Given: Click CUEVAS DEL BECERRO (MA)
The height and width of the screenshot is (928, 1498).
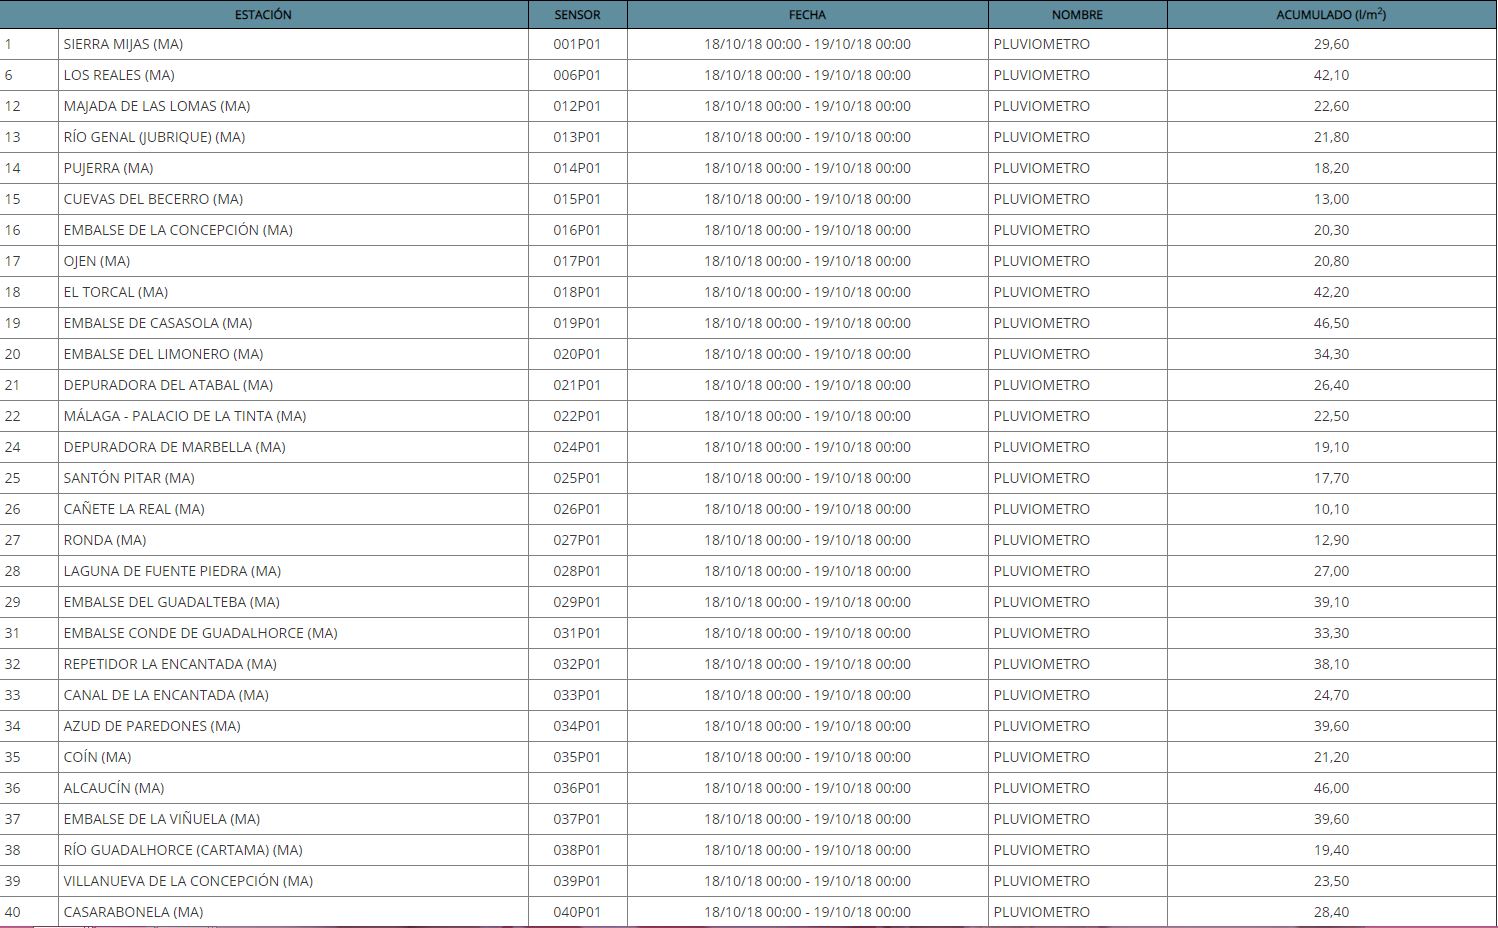Looking at the screenshot, I should pyautogui.click(x=153, y=199).
